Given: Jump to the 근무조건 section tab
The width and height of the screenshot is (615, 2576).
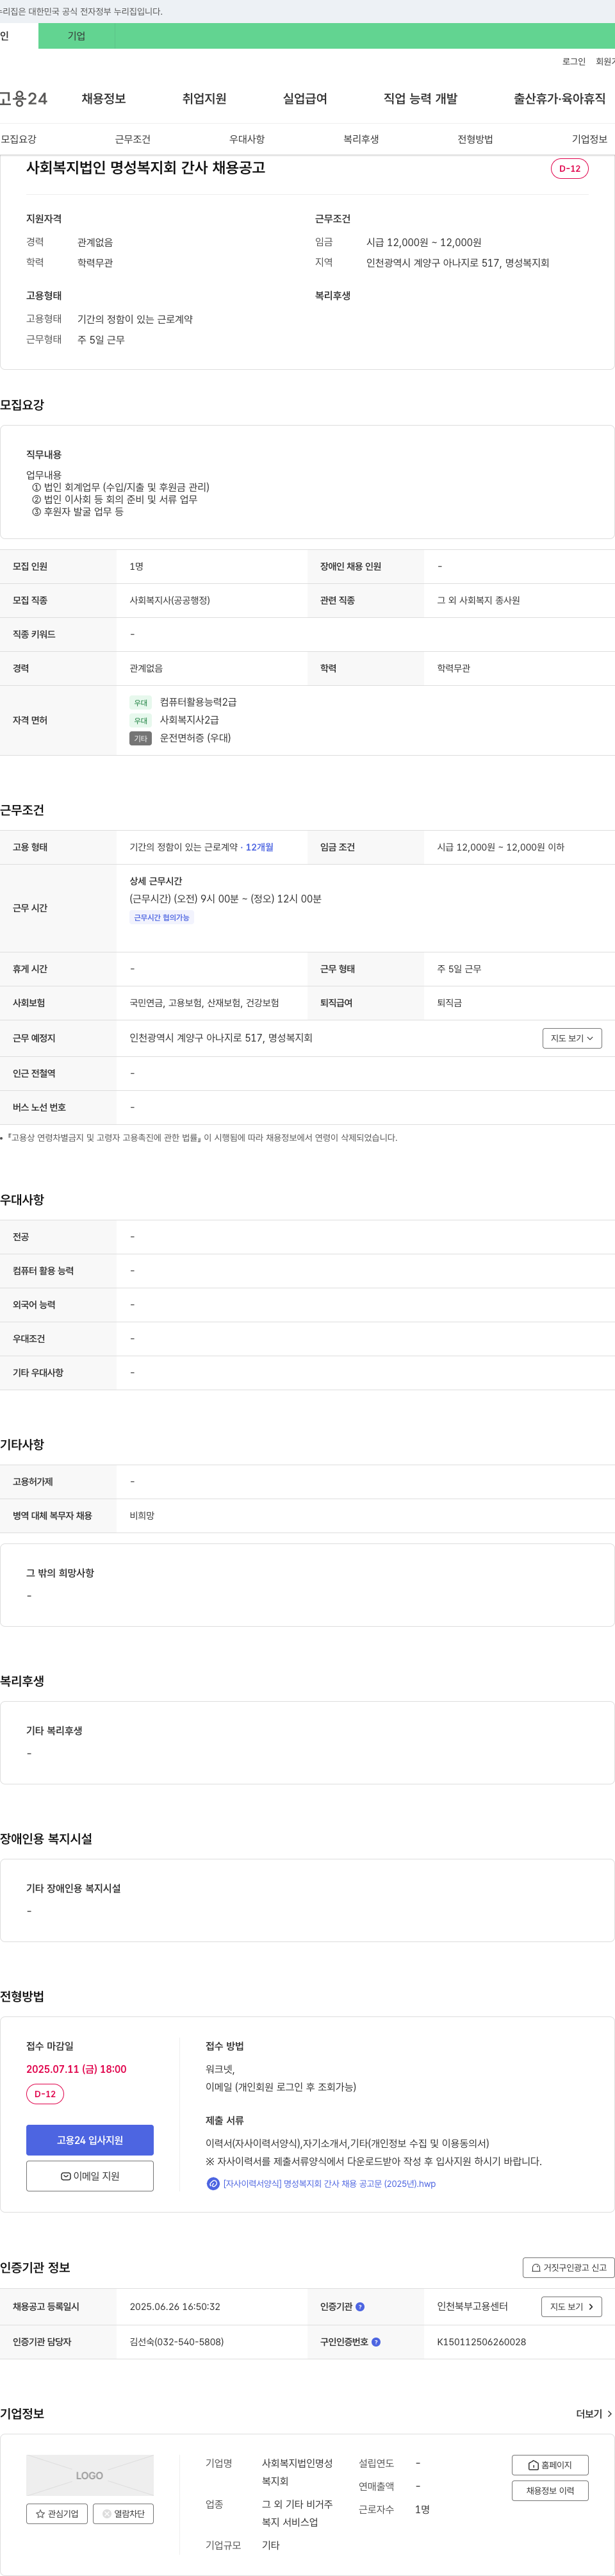Looking at the screenshot, I should (133, 139).
